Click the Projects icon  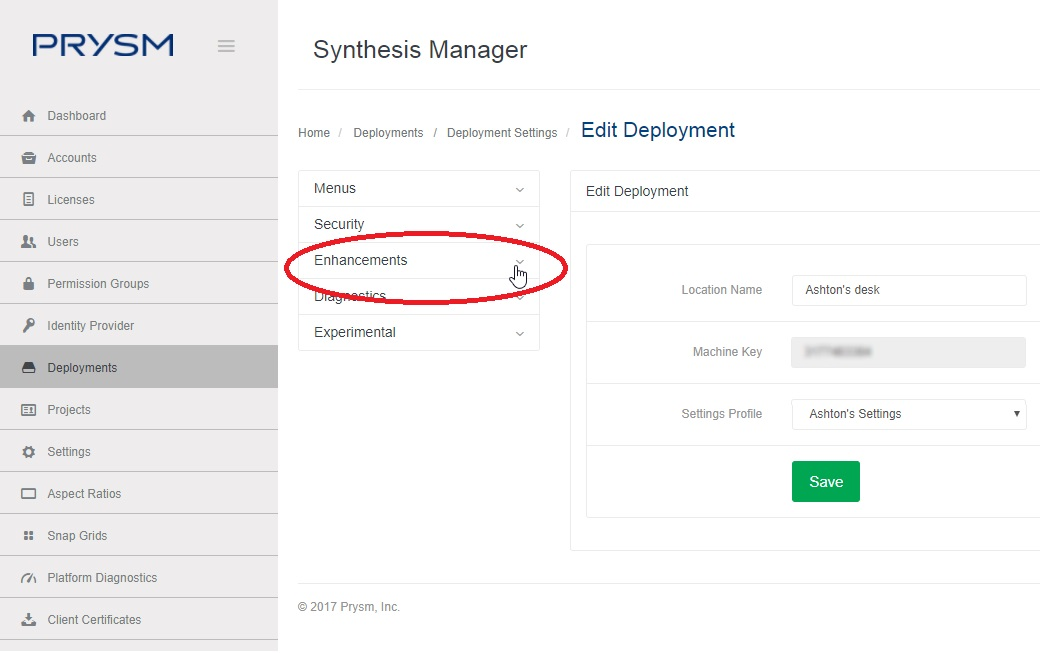[x=29, y=410]
